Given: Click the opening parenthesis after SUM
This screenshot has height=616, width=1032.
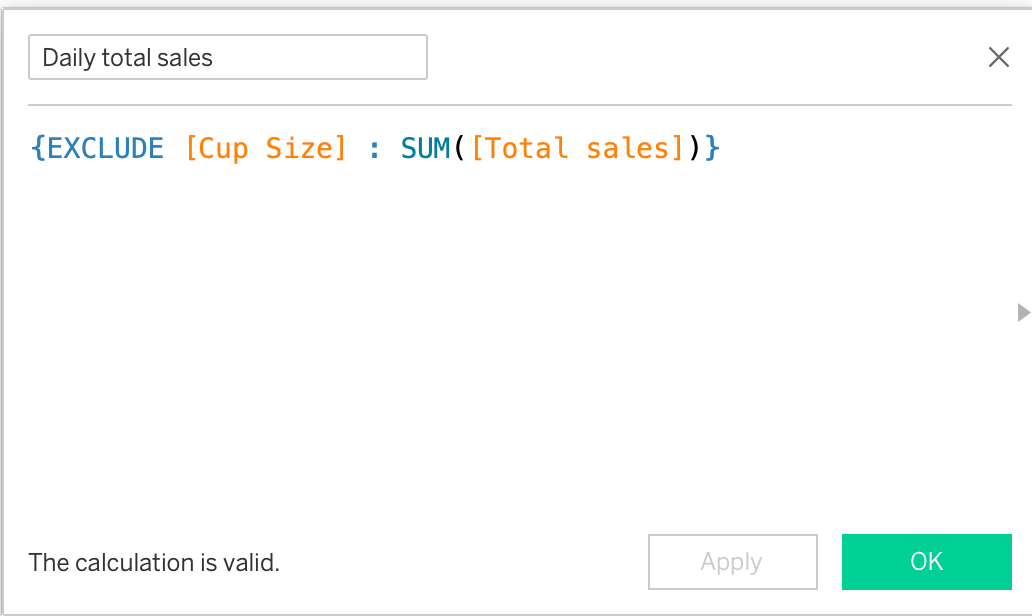Looking at the screenshot, I should coord(461,149).
